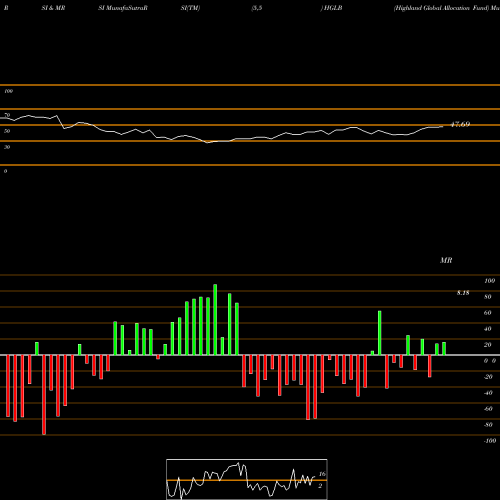Screen dimensions: 500x500
Task: Click the 0 label below the RSI panel
Action: pyautogui.click(x=5, y=171)
